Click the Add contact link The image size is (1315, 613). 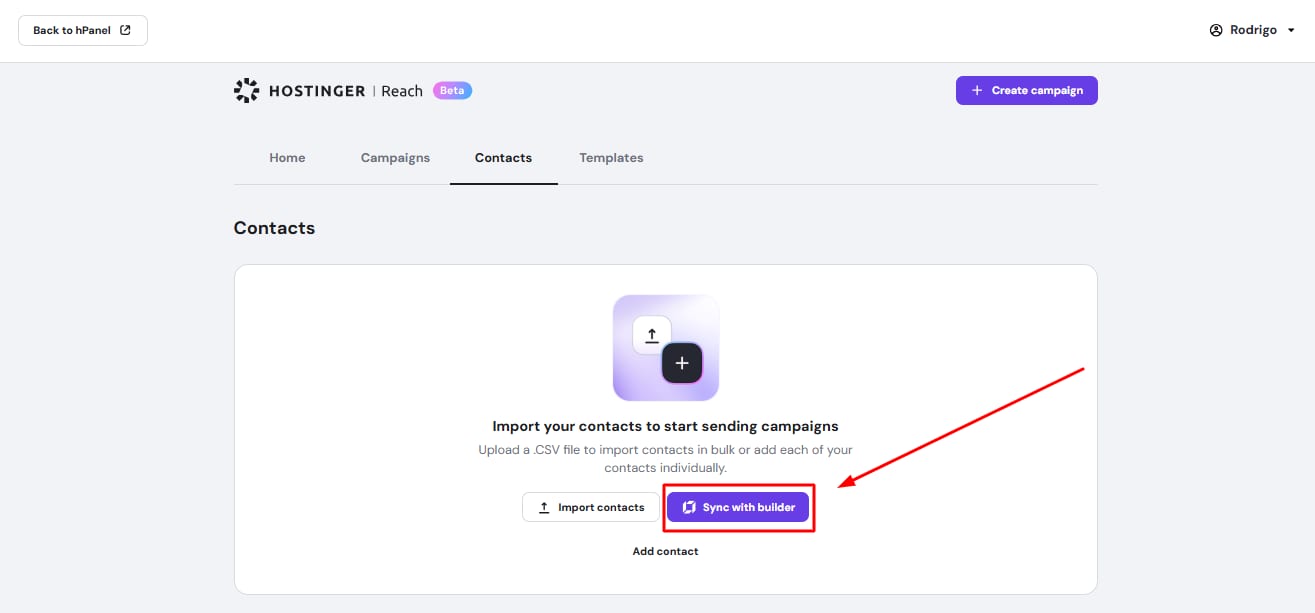coord(665,551)
